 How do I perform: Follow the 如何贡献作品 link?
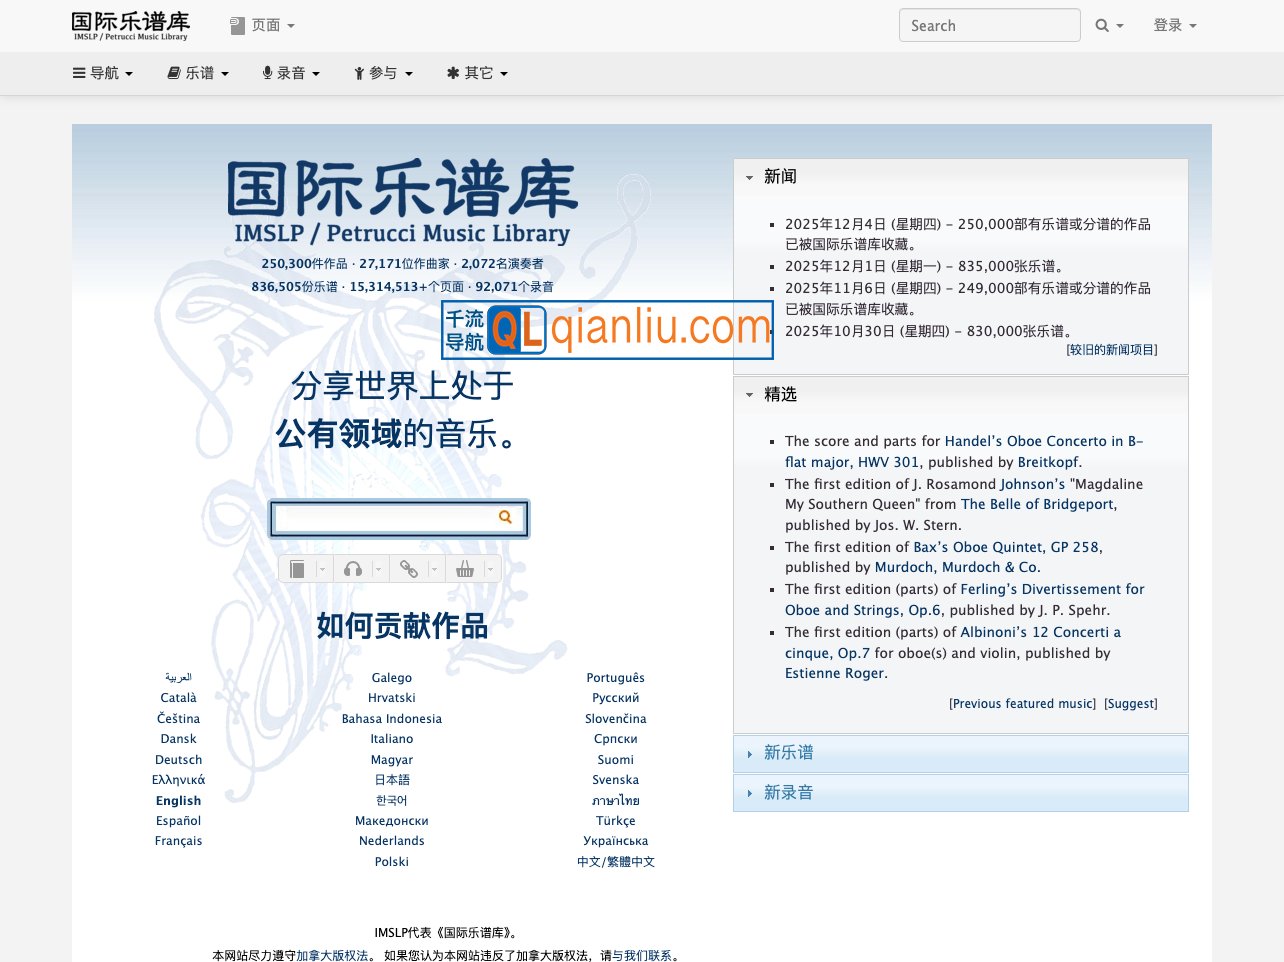click(x=399, y=626)
